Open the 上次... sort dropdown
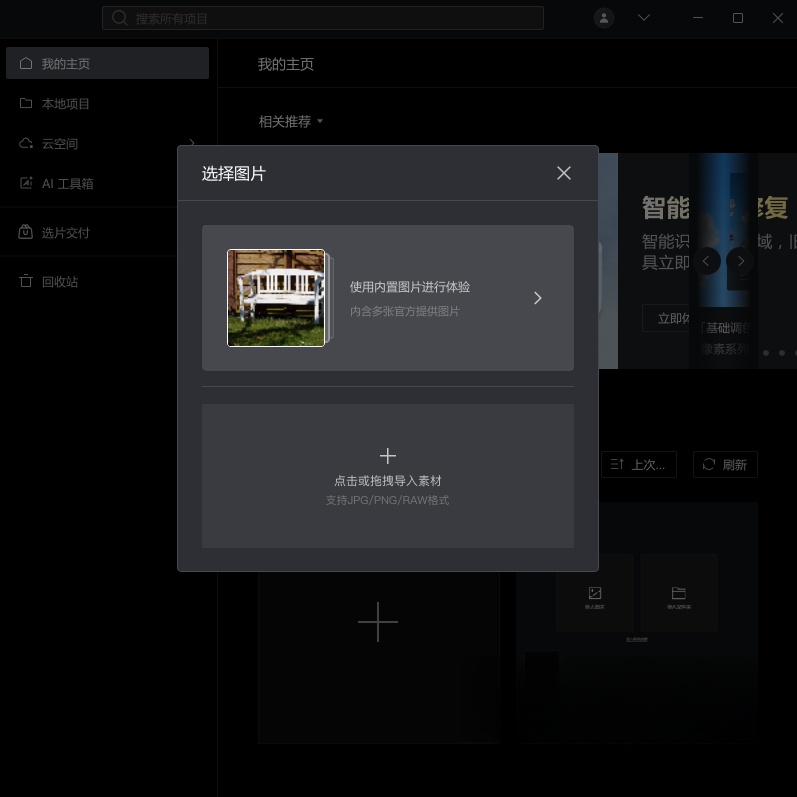The height and width of the screenshot is (797, 797). (639, 465)
